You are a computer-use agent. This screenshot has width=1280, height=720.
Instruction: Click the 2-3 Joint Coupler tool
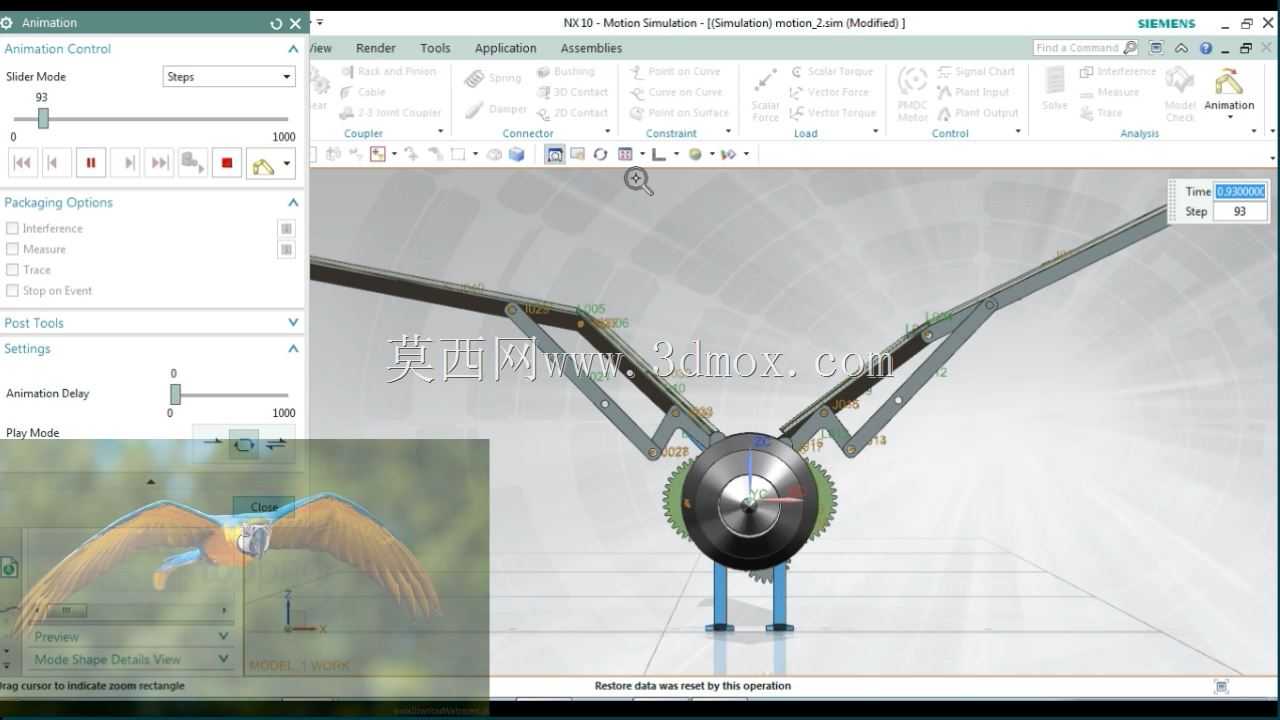pos(390,113)
